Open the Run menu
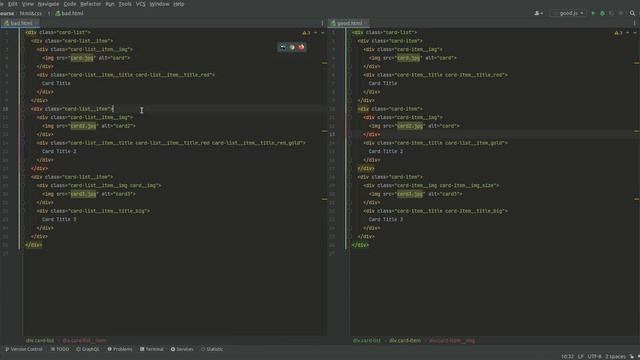Image resolution: width=640 pixels, height=360 pixels. point(110,4)
